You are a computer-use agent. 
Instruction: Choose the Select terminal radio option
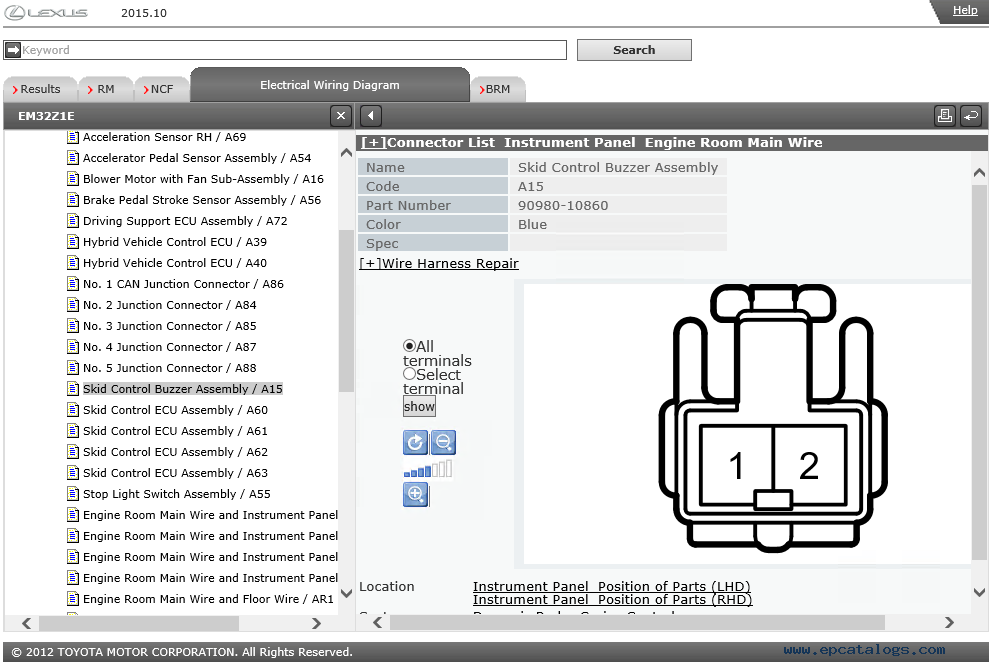point(409,374)
